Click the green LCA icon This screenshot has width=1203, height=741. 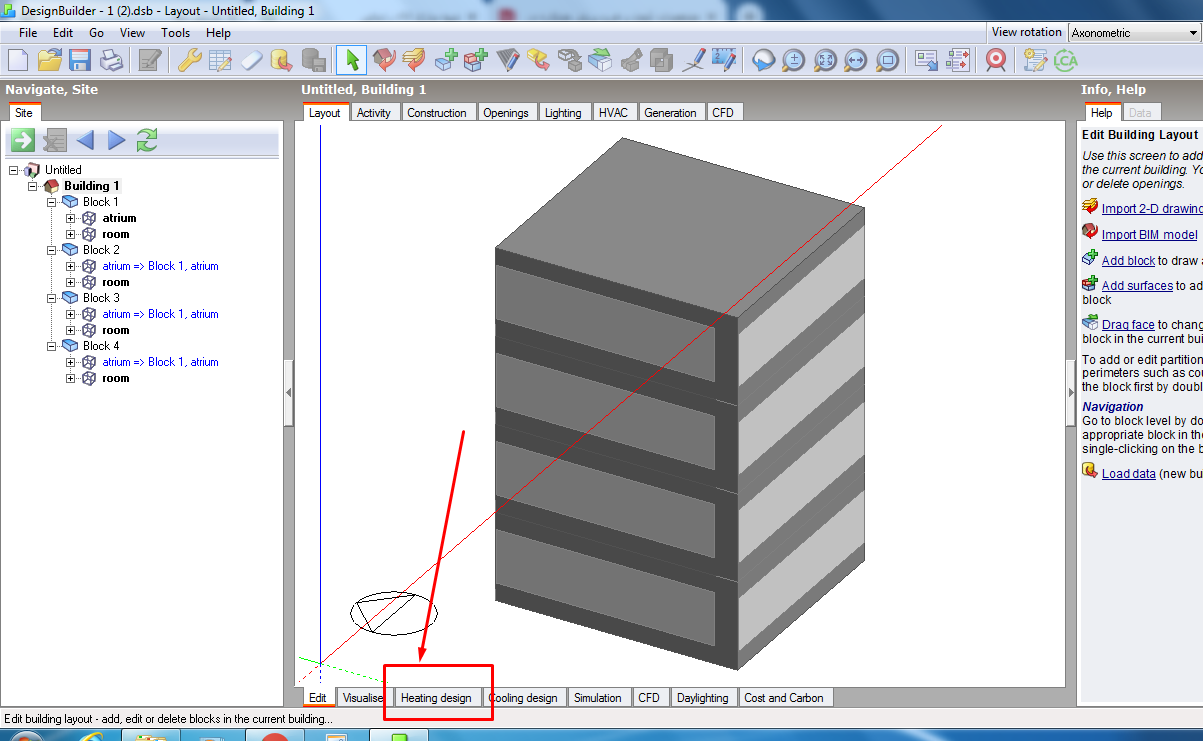(1066, 60)
